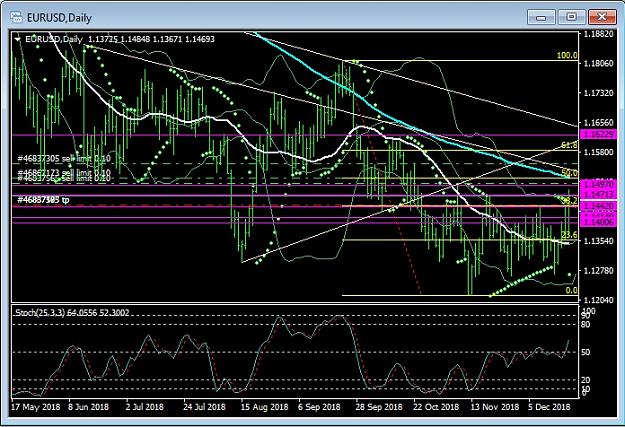Click the 5 Dec 2018 date label

tap(550, 407)
